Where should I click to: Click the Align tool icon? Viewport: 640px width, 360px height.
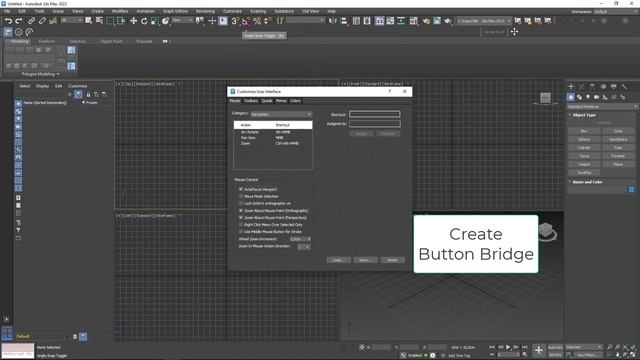(343, 21)
